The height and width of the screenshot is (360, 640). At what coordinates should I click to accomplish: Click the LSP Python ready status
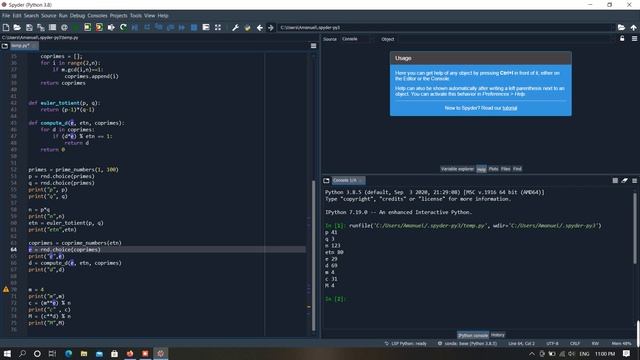tap(405, 344)
